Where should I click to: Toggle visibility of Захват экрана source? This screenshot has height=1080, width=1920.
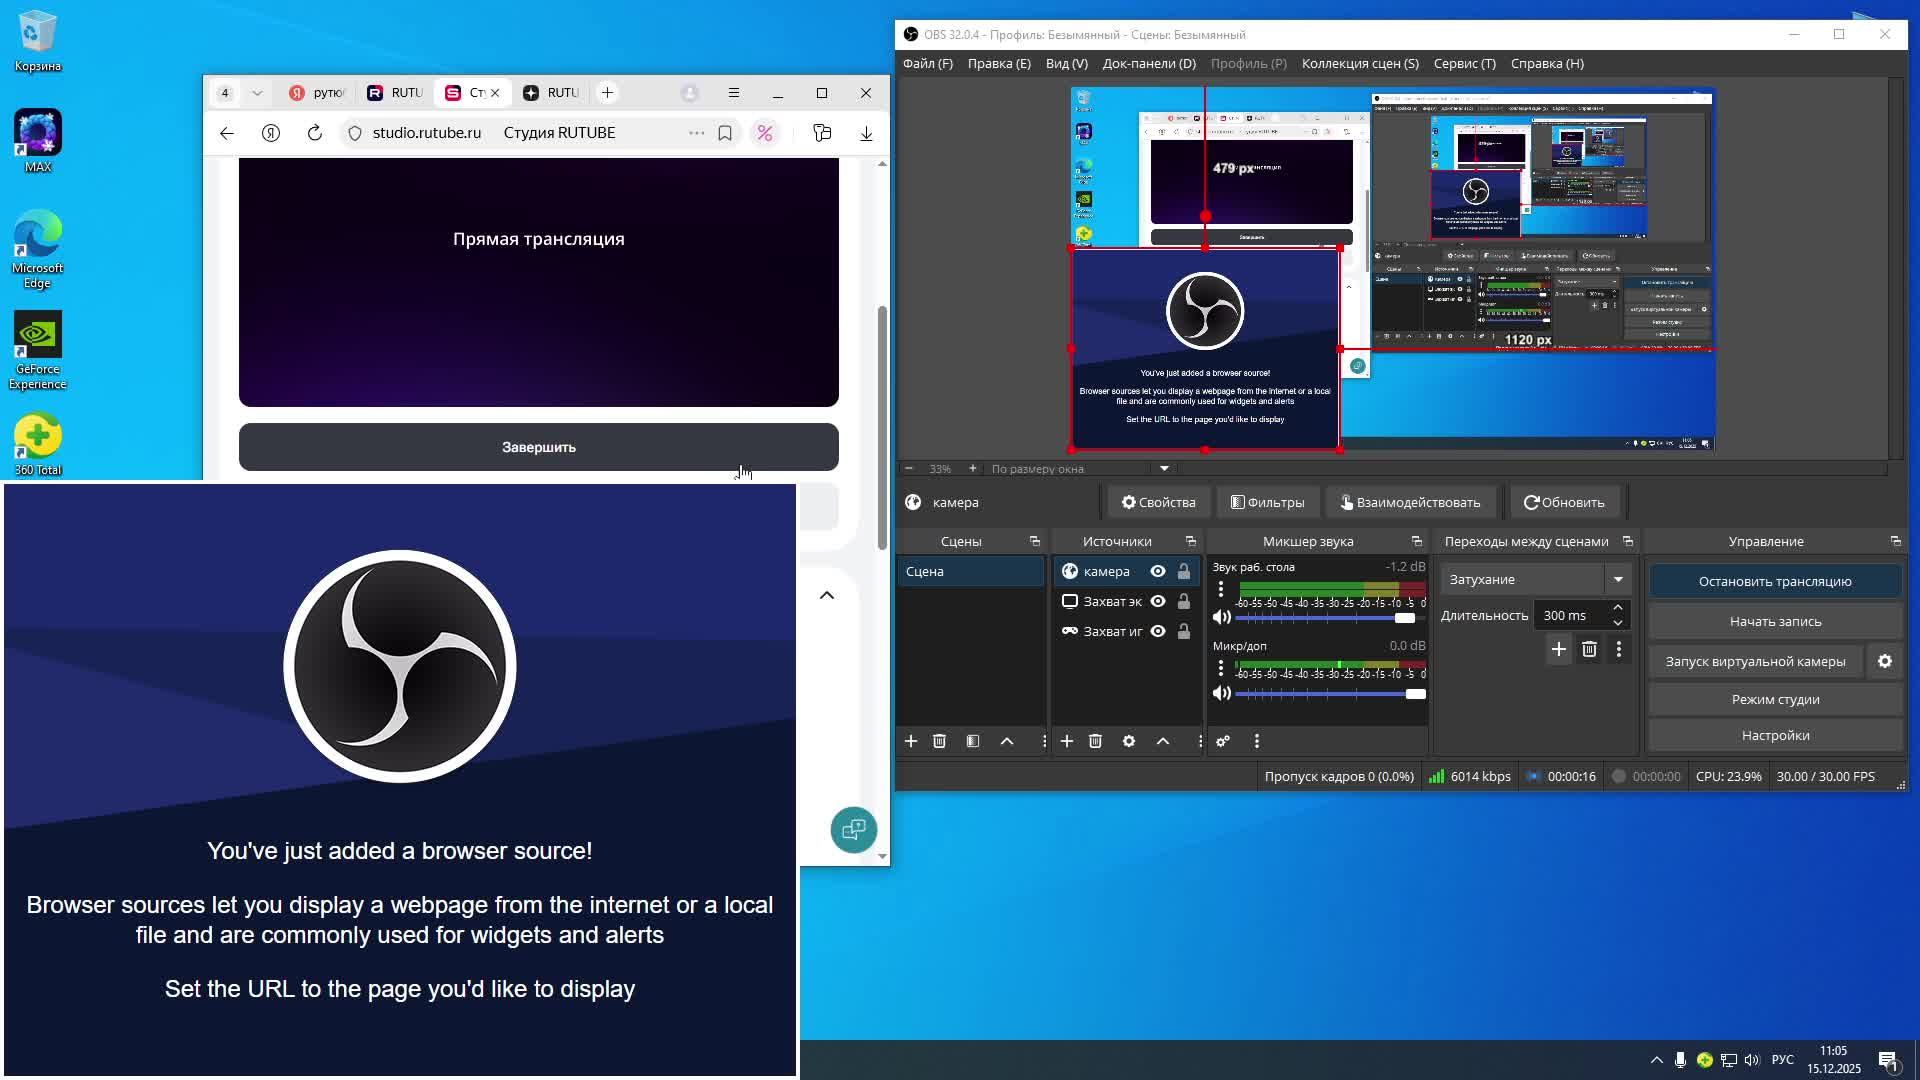pyautogui.click(x=1158, y=601)
